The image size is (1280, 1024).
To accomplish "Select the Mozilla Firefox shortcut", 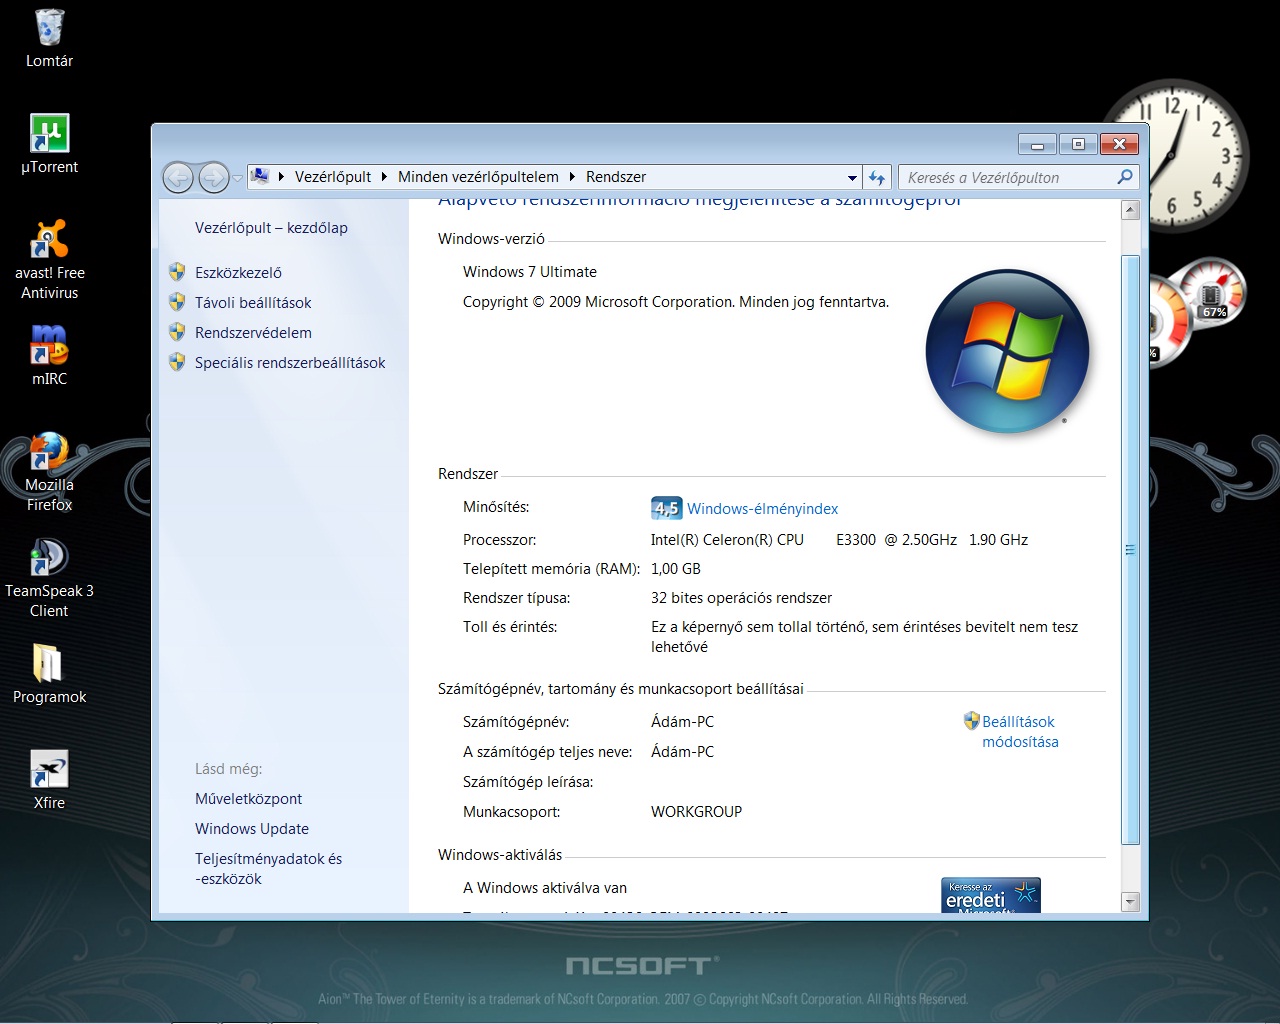I will (x=49, y=472).
